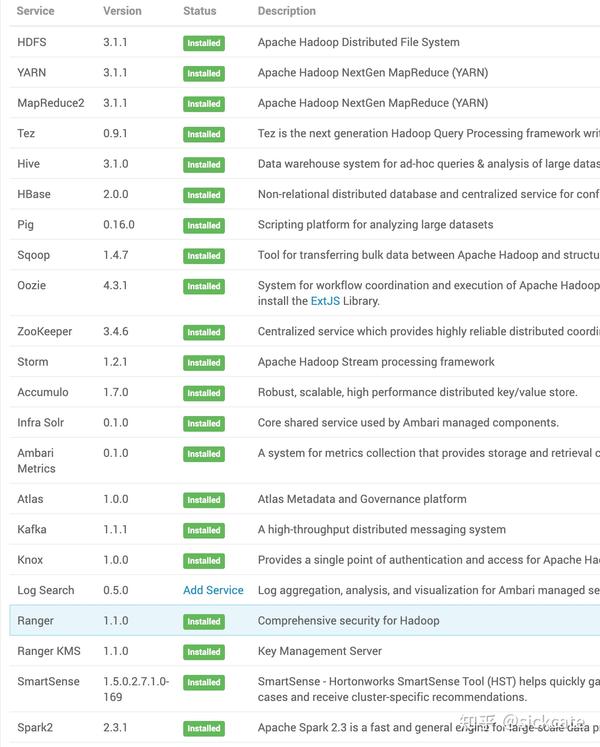Image resolution: width=600 pixels, height=747 pixels.
Task: Select the Knox service name
Action: click(30, 560)
